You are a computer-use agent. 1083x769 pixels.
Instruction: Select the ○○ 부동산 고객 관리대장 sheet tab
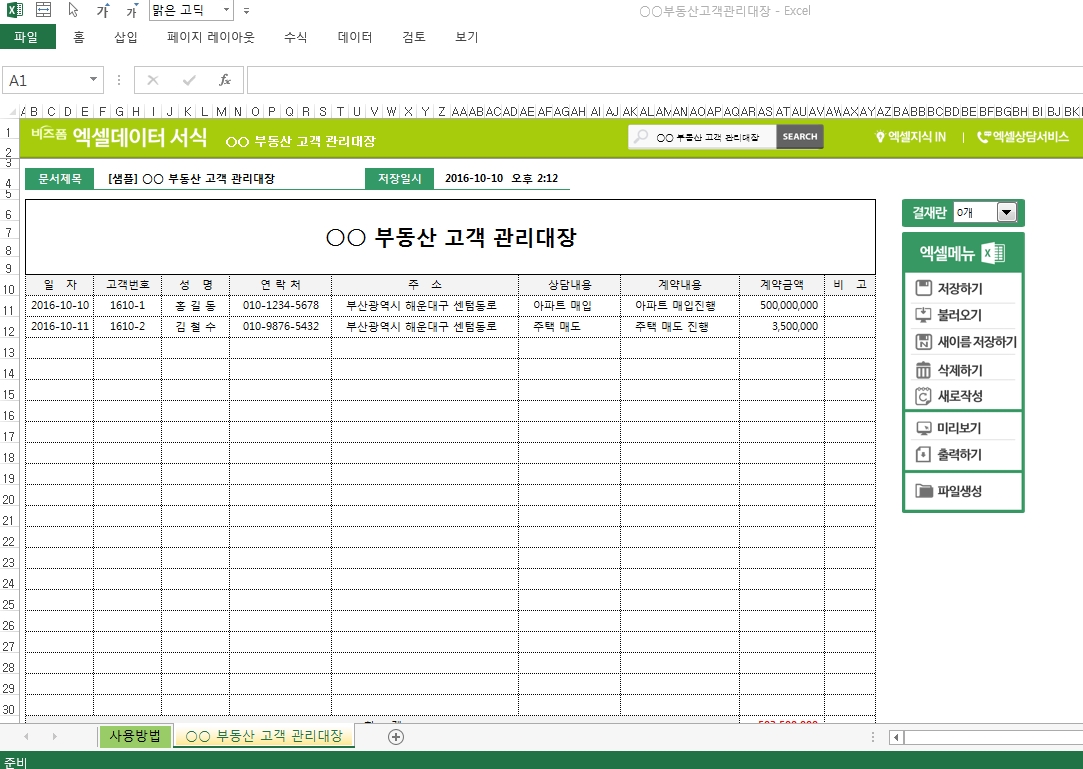[x=264, y=736]
